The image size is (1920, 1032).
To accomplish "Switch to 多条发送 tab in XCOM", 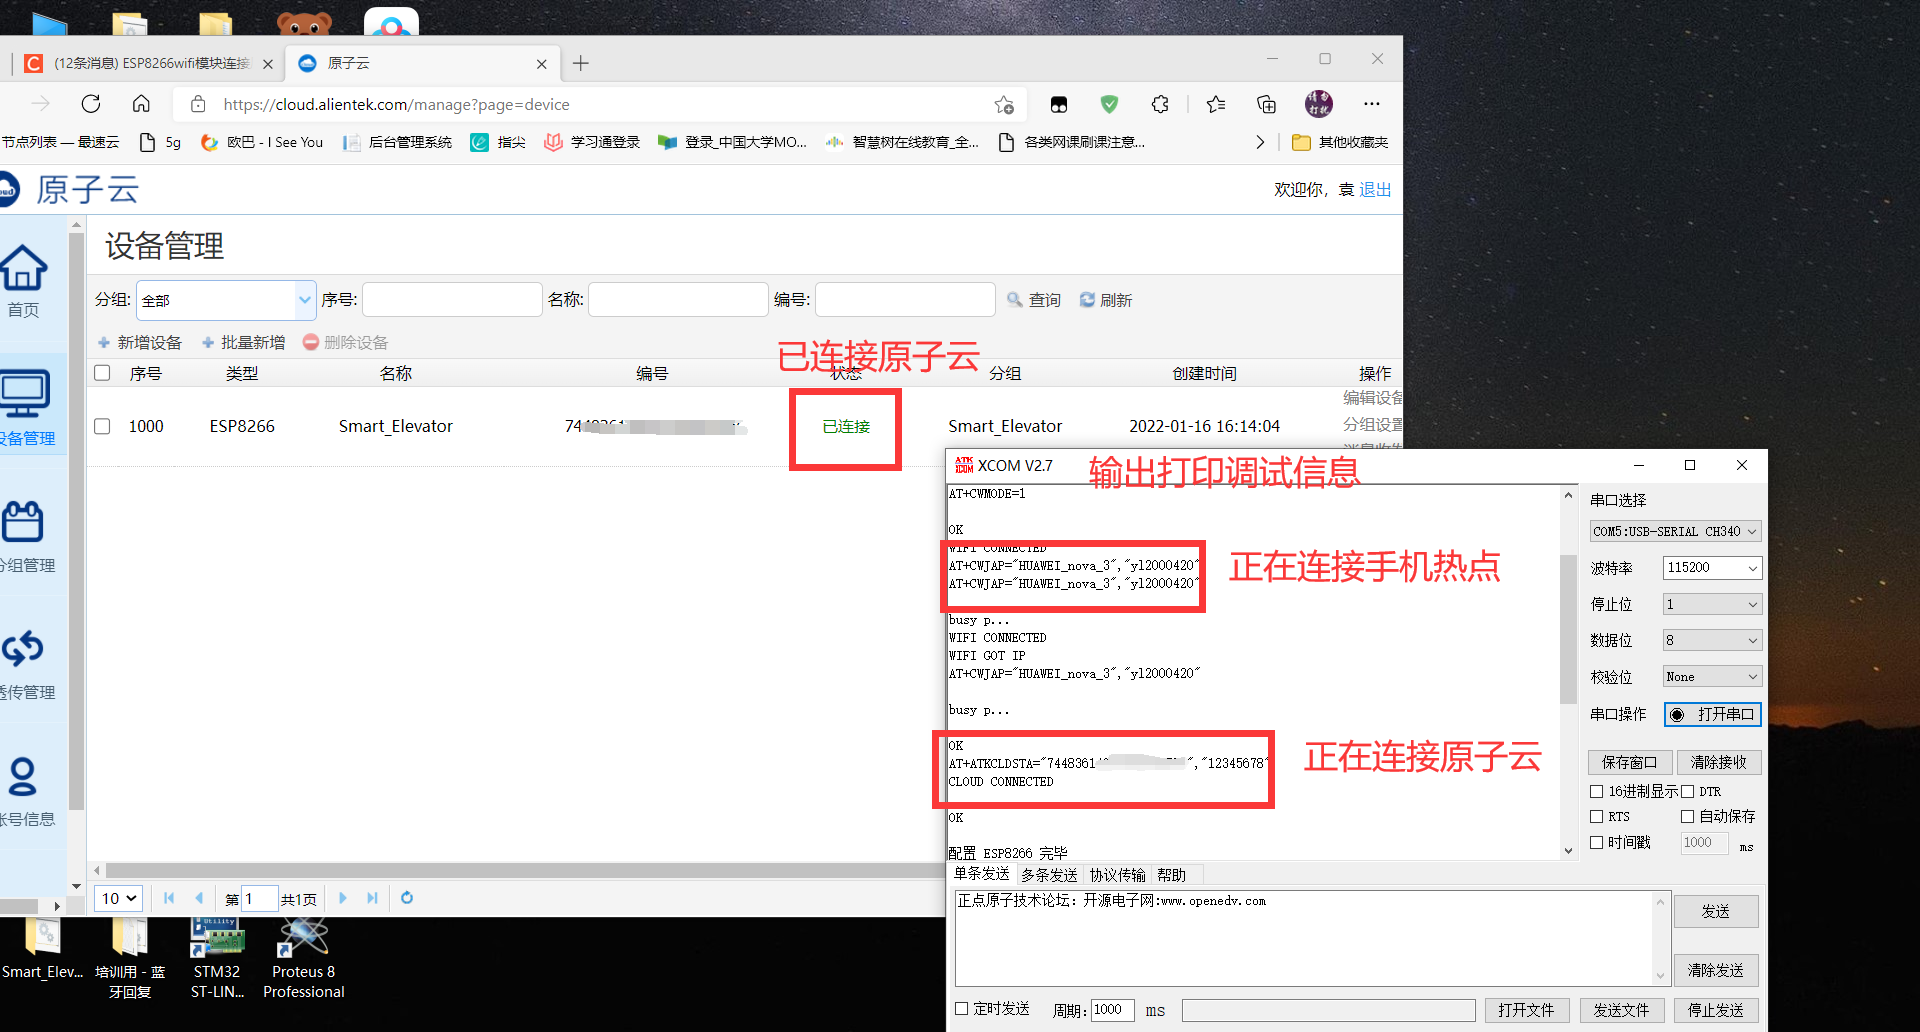I will 1048,875.
